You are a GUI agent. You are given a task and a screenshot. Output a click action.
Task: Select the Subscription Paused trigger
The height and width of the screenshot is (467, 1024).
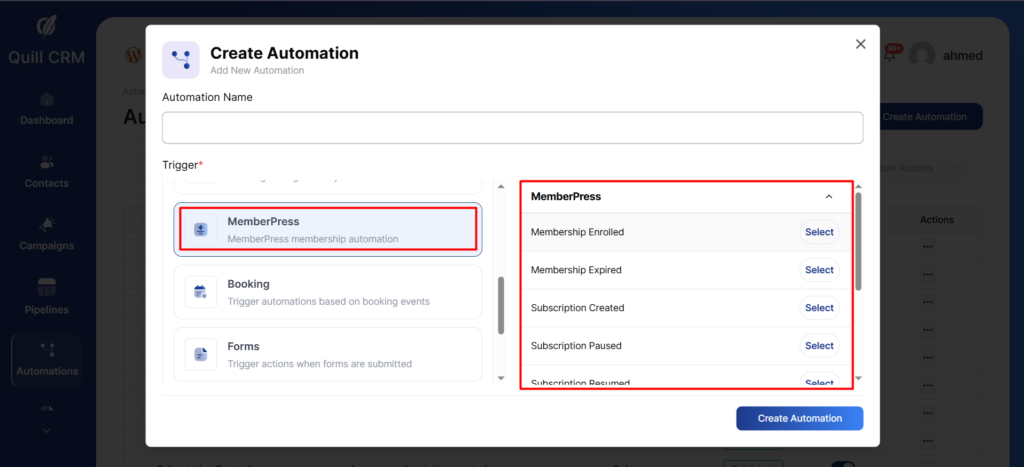819,346
